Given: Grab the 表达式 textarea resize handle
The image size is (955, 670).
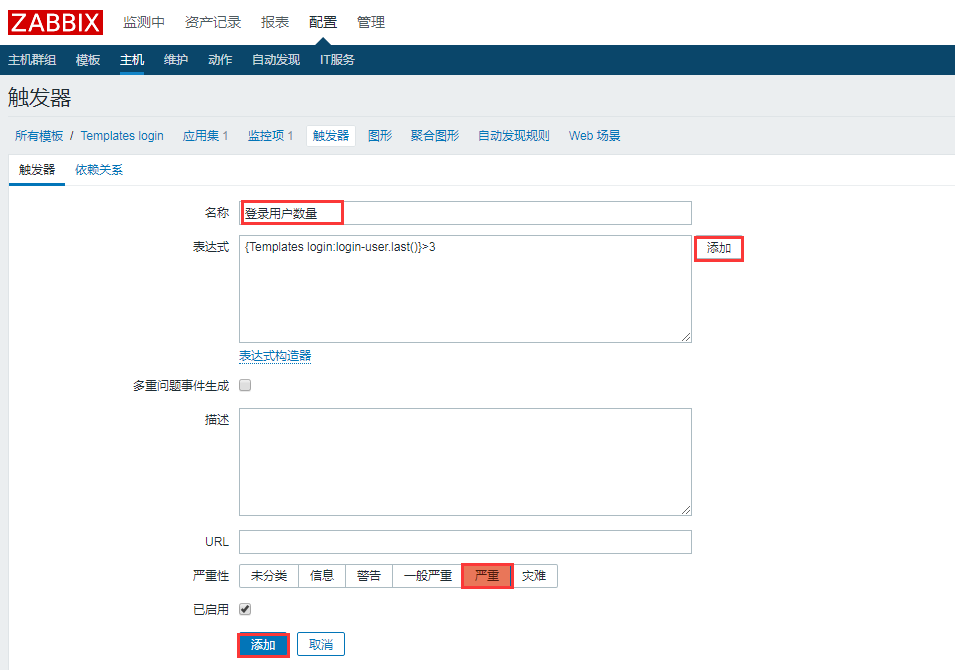Looking at the screenshot, I should click(686, 337).
